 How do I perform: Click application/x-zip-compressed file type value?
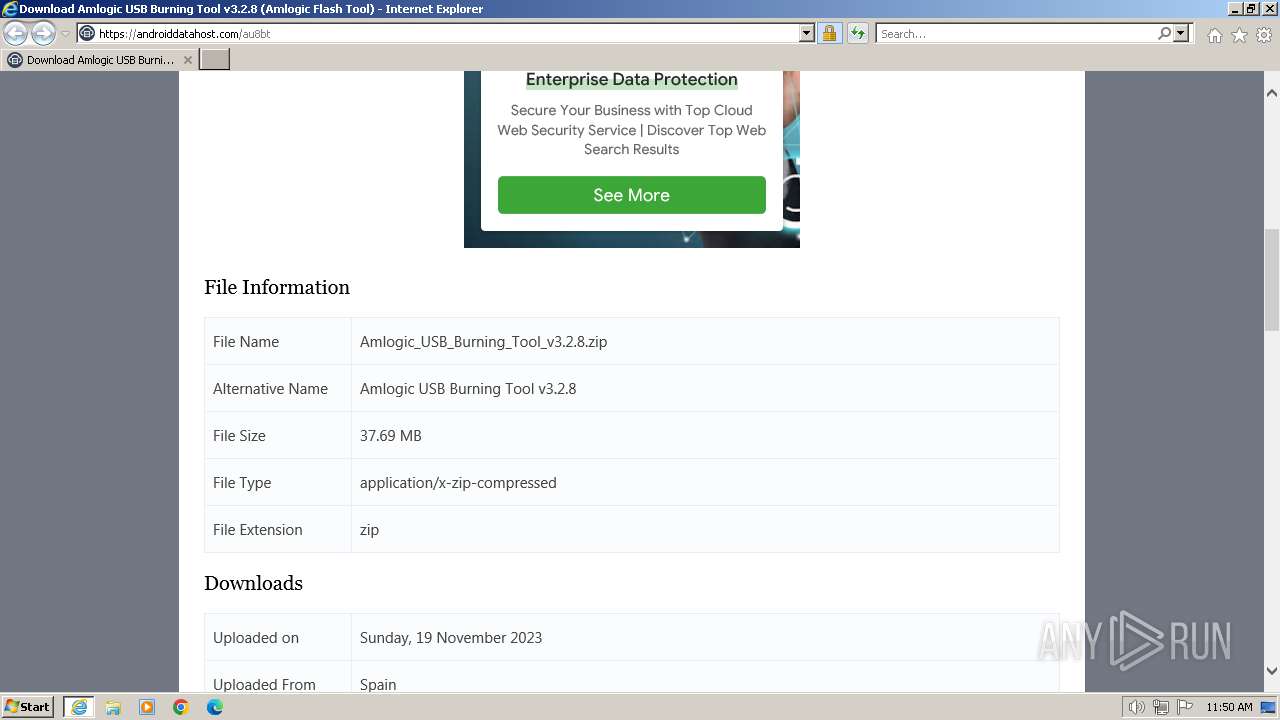point(458,482)
